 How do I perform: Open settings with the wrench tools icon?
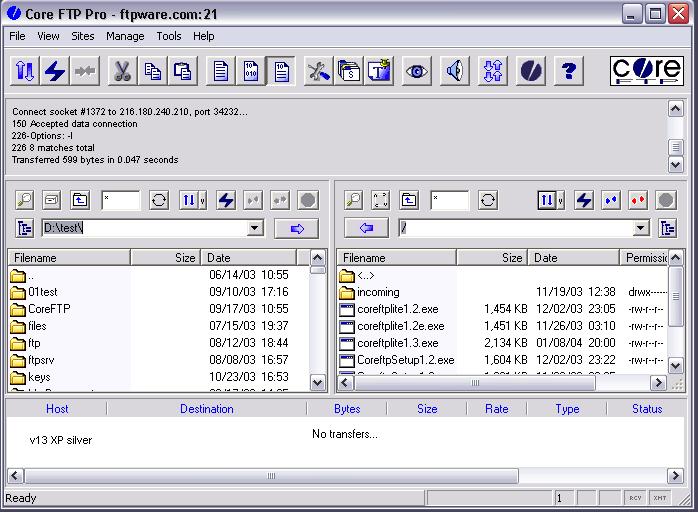[x=318, y=71]
